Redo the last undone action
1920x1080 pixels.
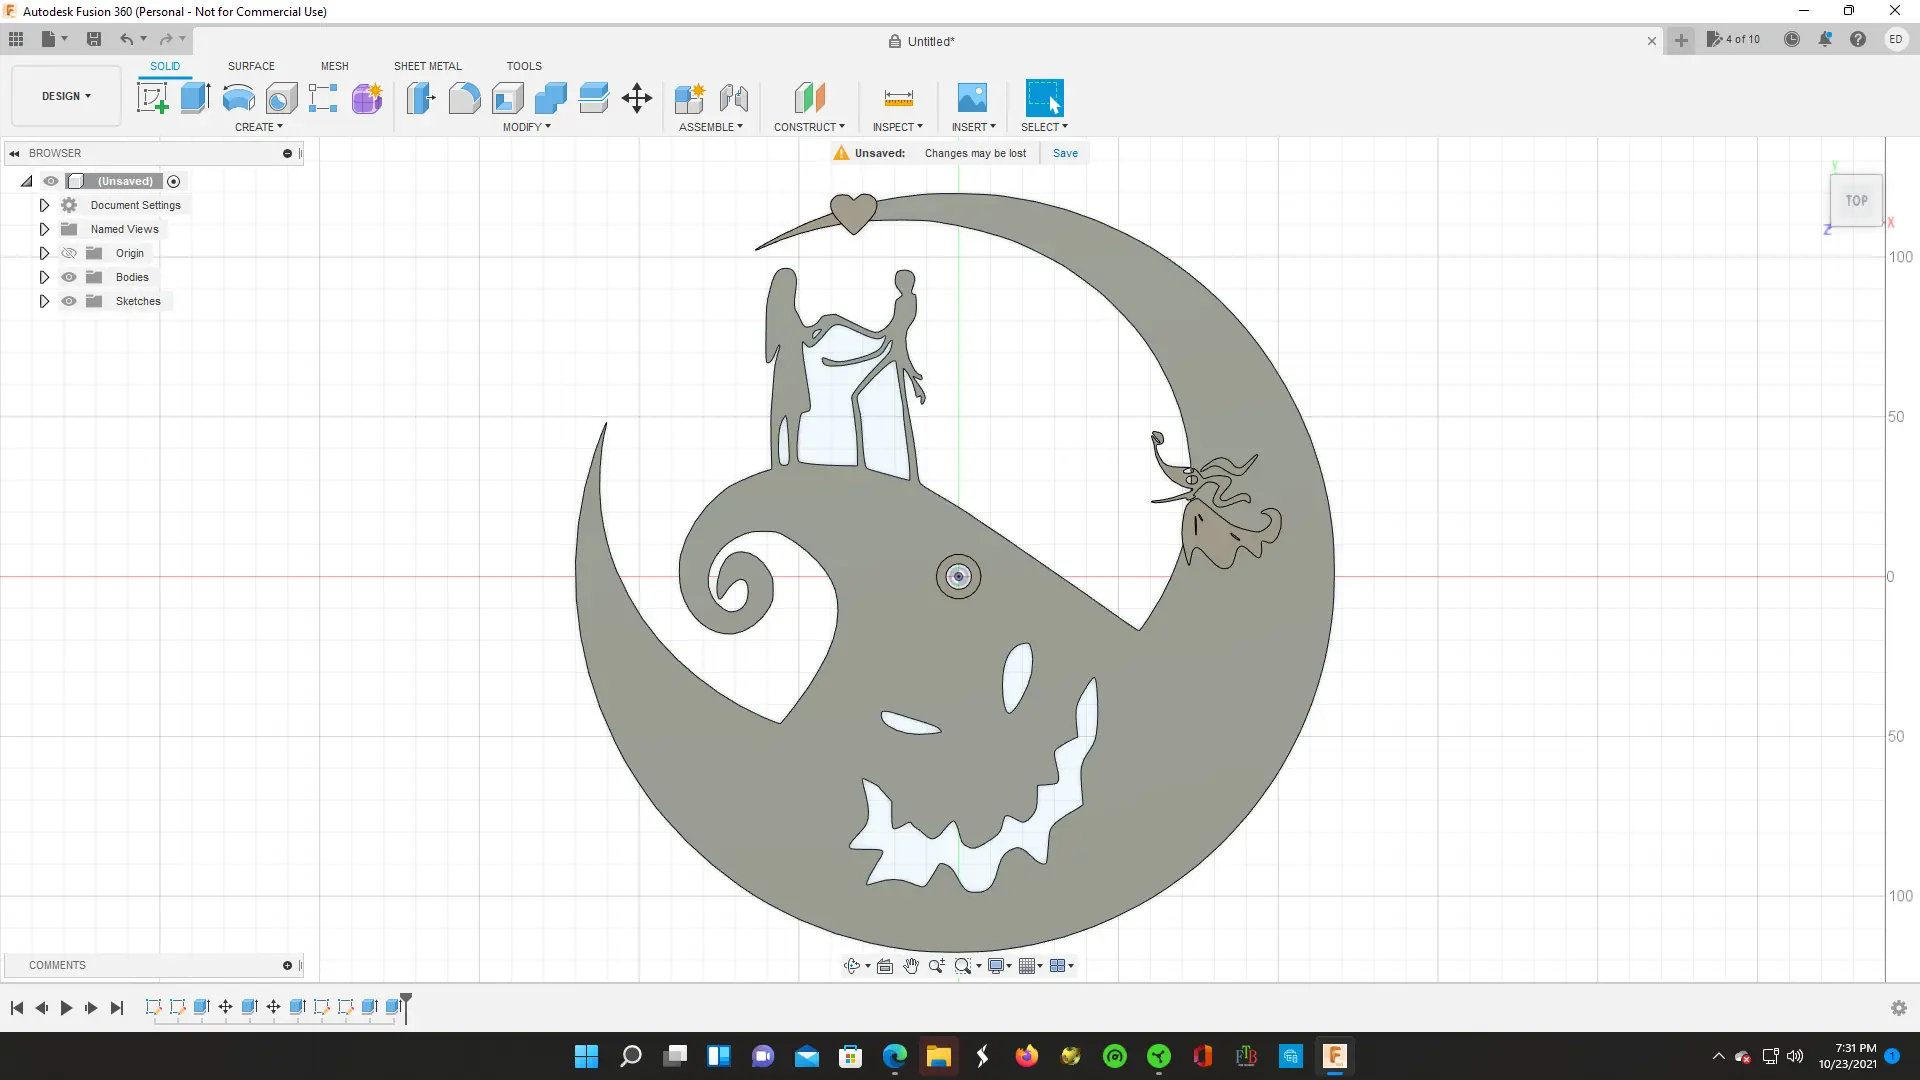coord(166,39)
